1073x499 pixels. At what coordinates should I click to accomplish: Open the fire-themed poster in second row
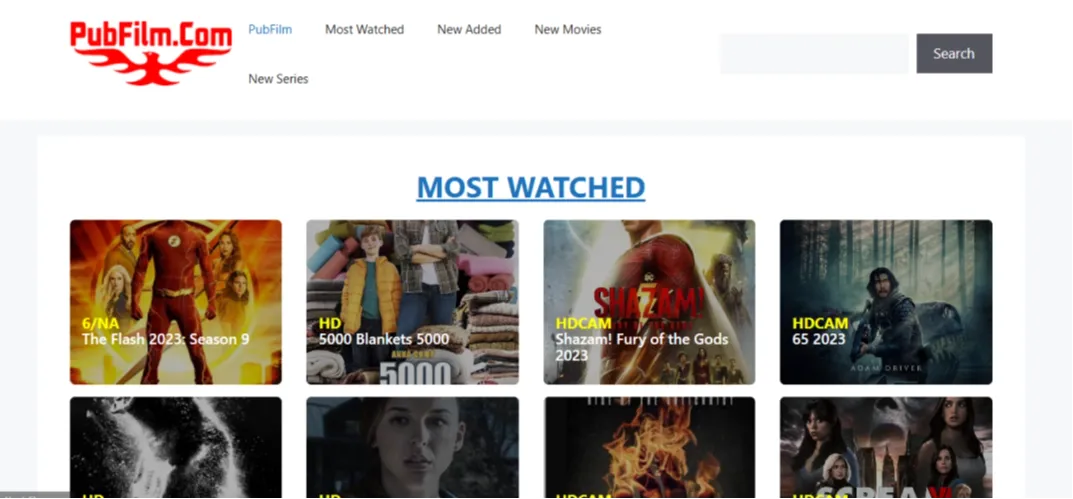(649, 445)
